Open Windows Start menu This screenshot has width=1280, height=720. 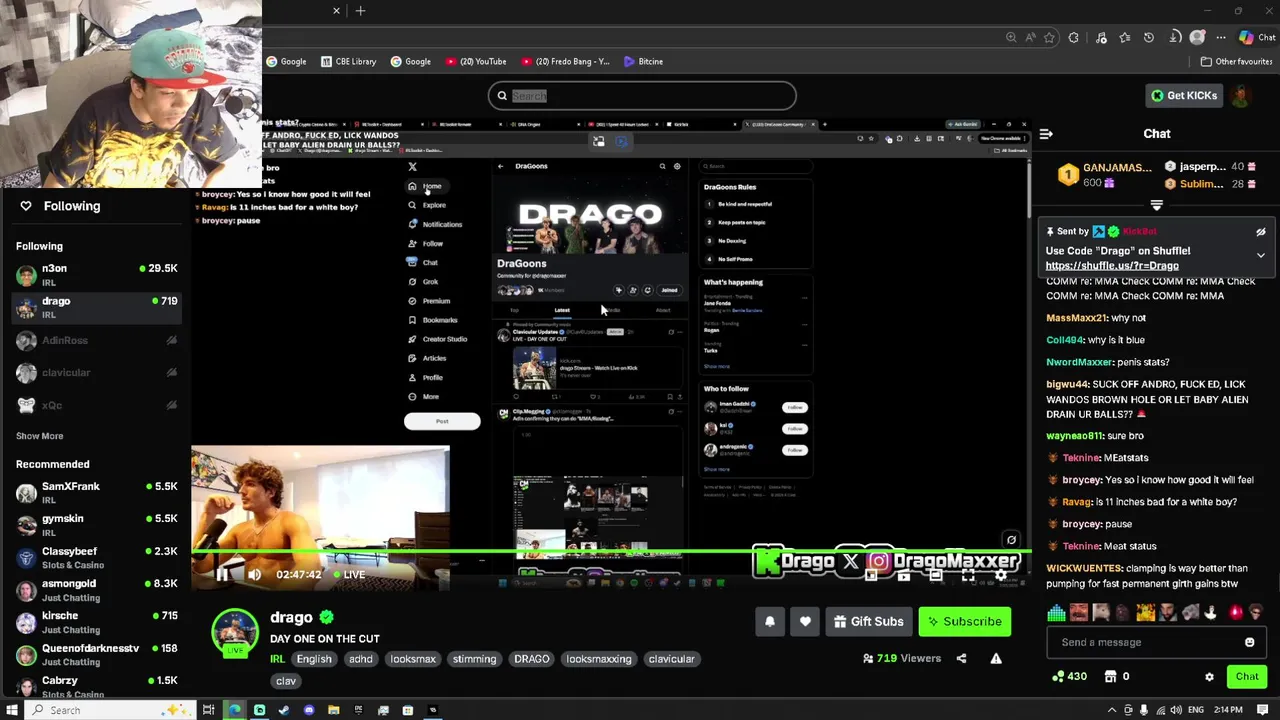click(x=12, y=710)
